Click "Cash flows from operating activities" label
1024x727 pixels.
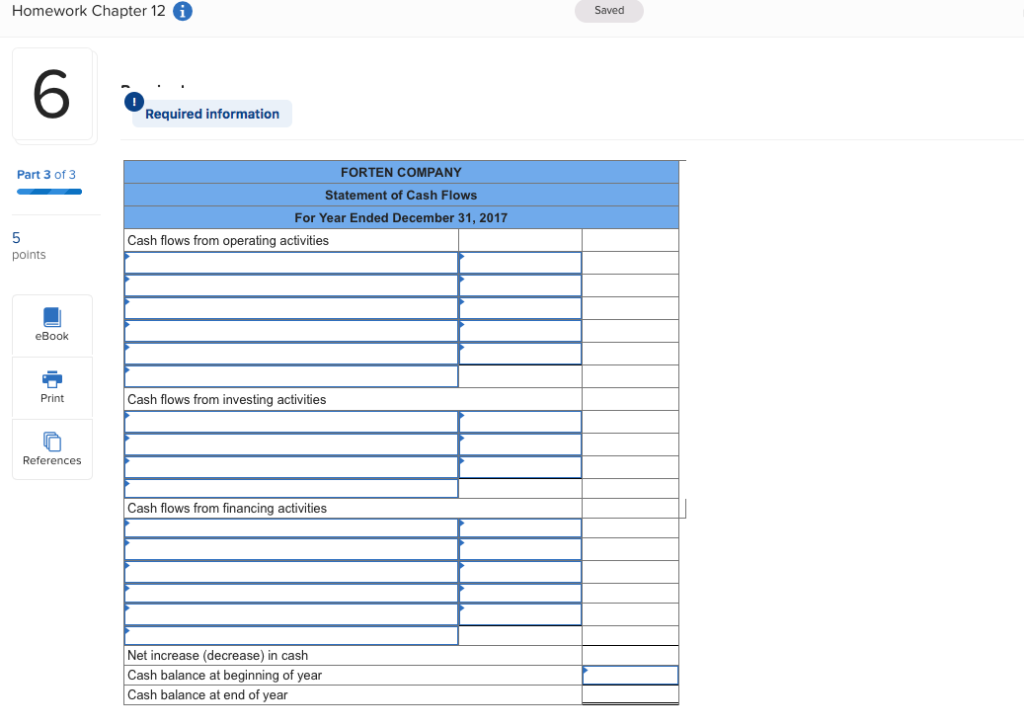228,240
